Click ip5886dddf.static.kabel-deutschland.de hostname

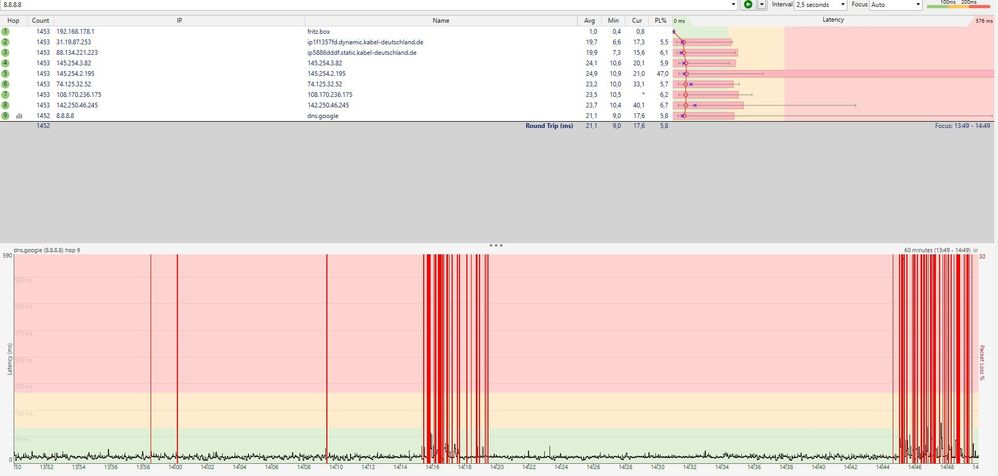coord(362,52)
